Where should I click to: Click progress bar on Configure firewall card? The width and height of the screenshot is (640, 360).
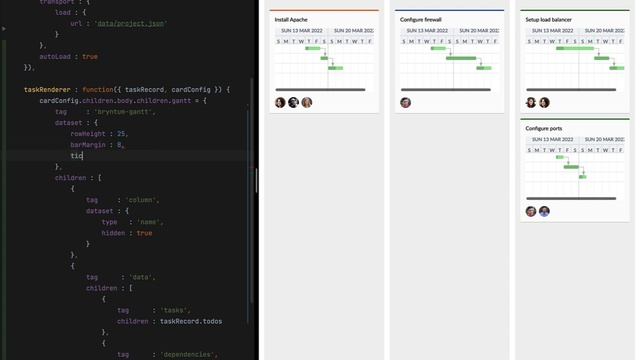point(446,89)
